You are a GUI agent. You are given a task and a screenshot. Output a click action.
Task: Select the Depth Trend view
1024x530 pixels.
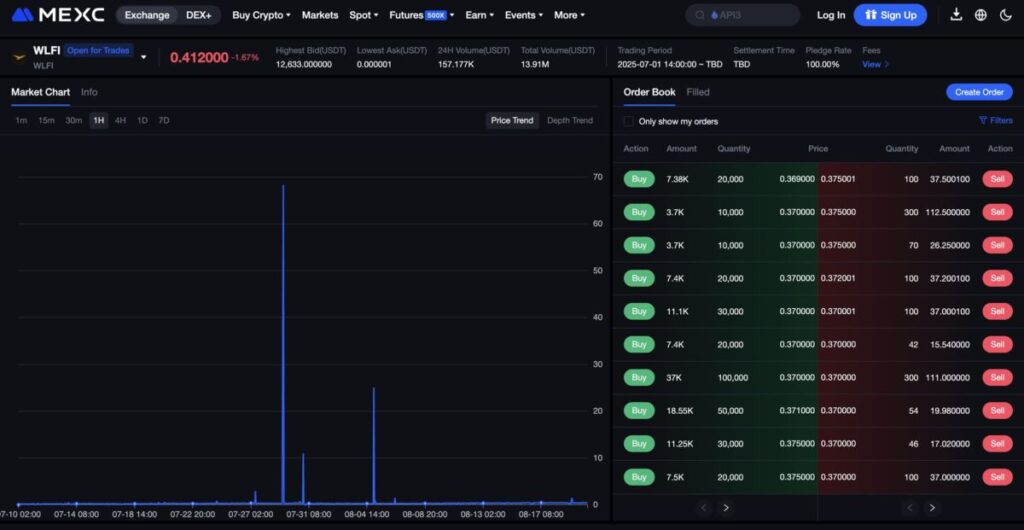(570, 121)
